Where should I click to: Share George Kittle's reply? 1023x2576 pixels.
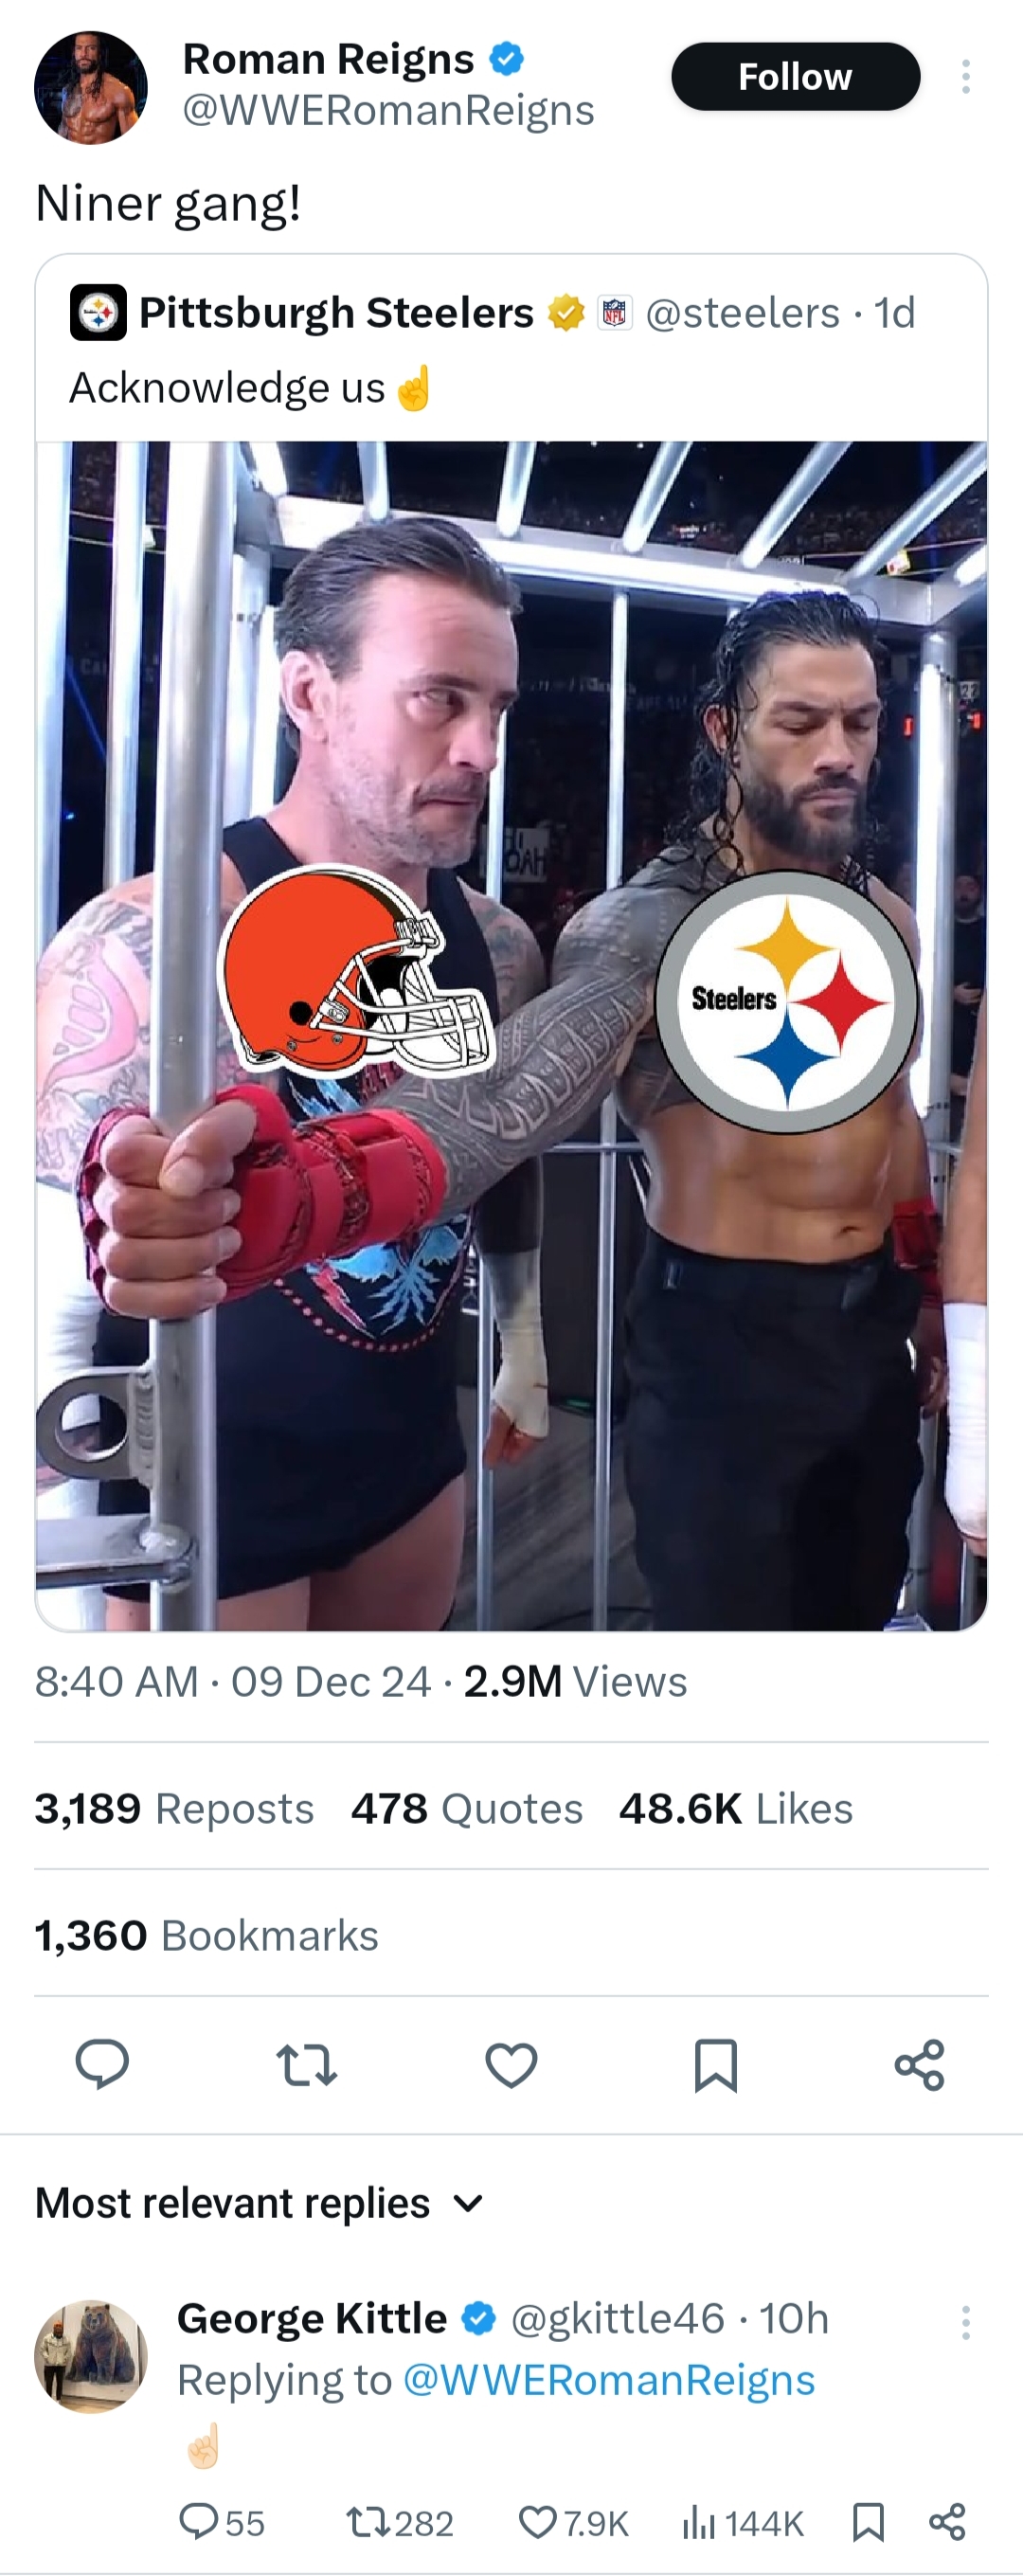pyautogui.click(x=947, y=2523)
